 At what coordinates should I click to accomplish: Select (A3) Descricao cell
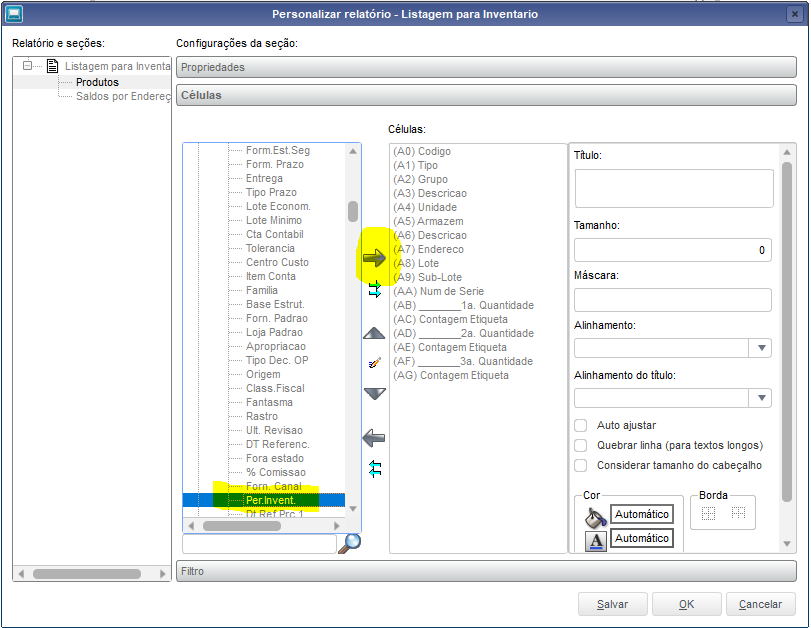[x=430, y=193]
